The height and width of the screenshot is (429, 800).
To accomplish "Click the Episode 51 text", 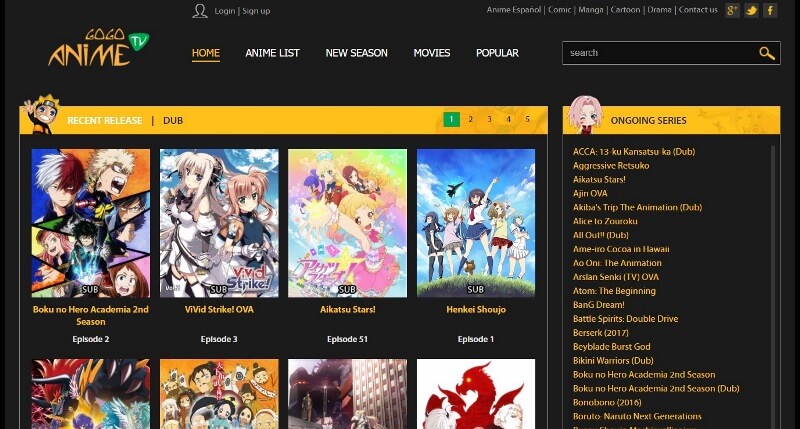I will pos(347,339).
